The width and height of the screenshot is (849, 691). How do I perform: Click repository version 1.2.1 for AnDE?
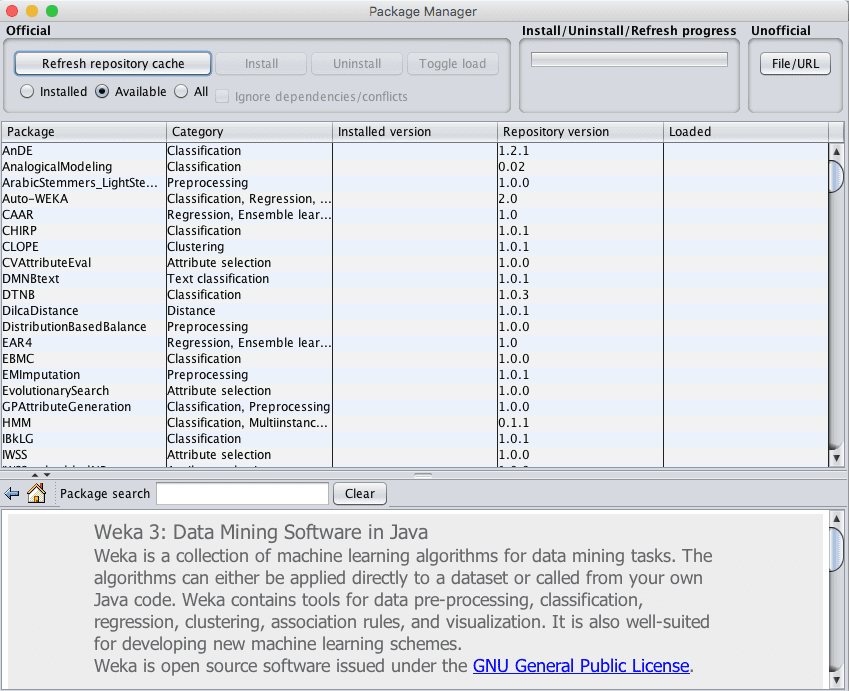580,151
